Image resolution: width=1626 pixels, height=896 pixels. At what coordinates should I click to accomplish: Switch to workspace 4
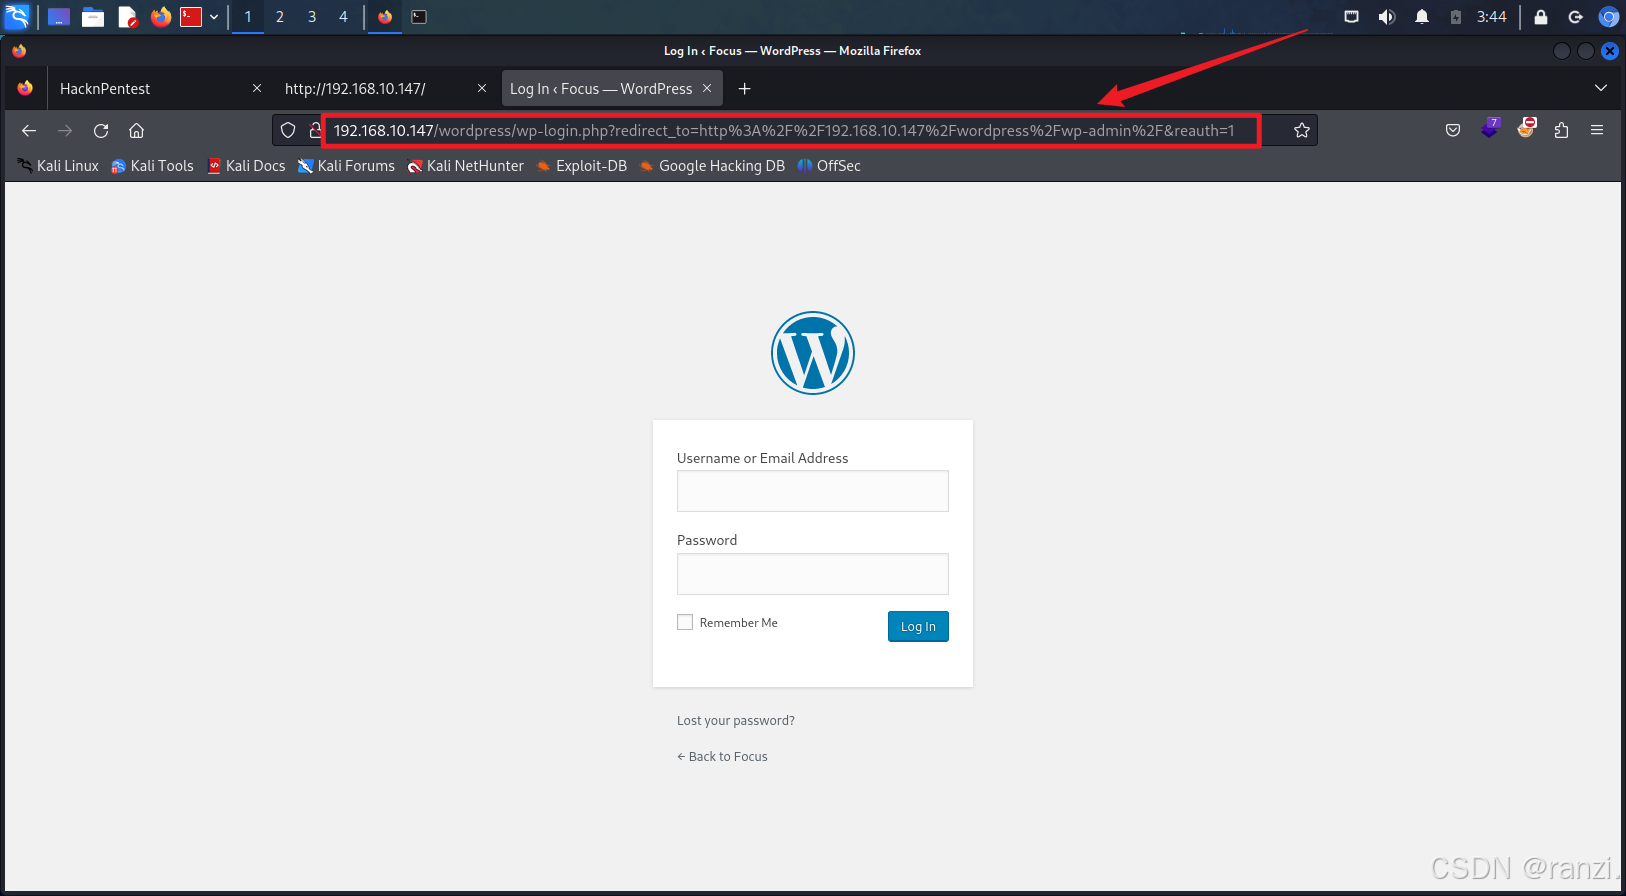click(x=343, y=17)
